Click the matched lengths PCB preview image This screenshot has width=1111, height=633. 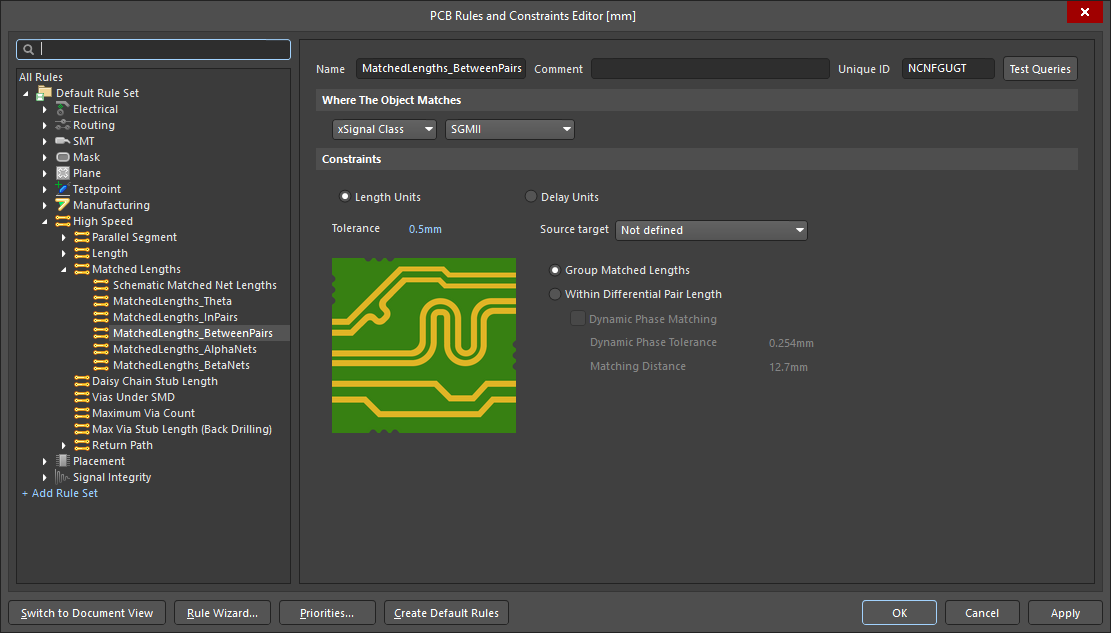[424, 345]
